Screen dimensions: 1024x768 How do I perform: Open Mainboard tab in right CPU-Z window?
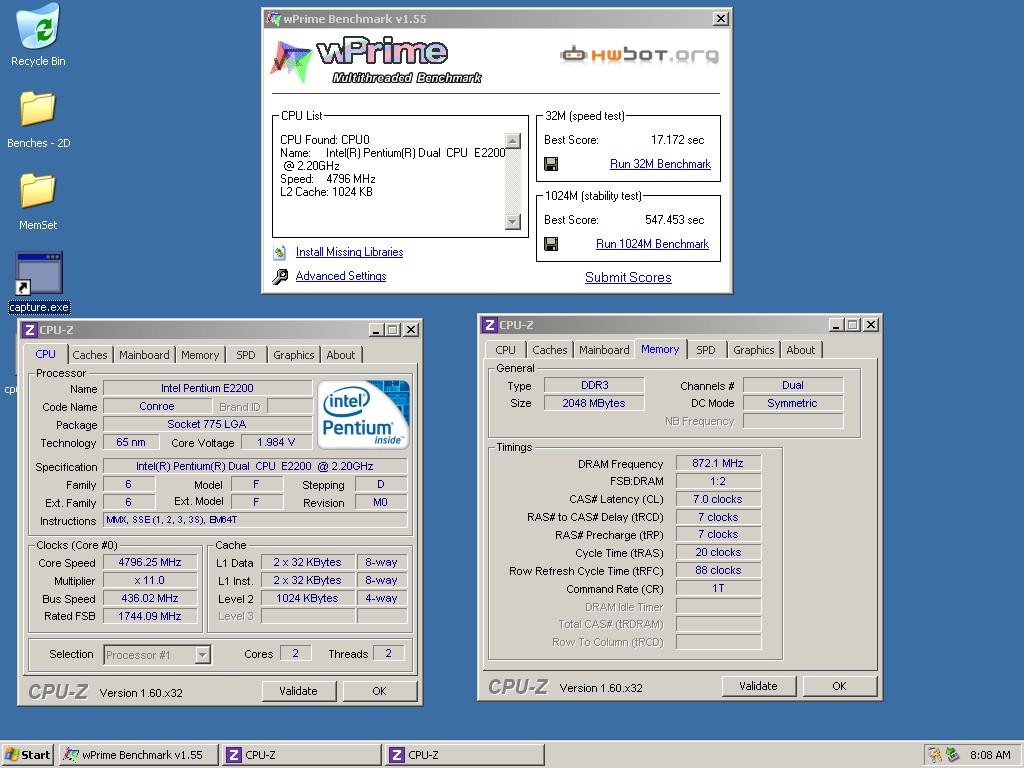click(604, 350)
